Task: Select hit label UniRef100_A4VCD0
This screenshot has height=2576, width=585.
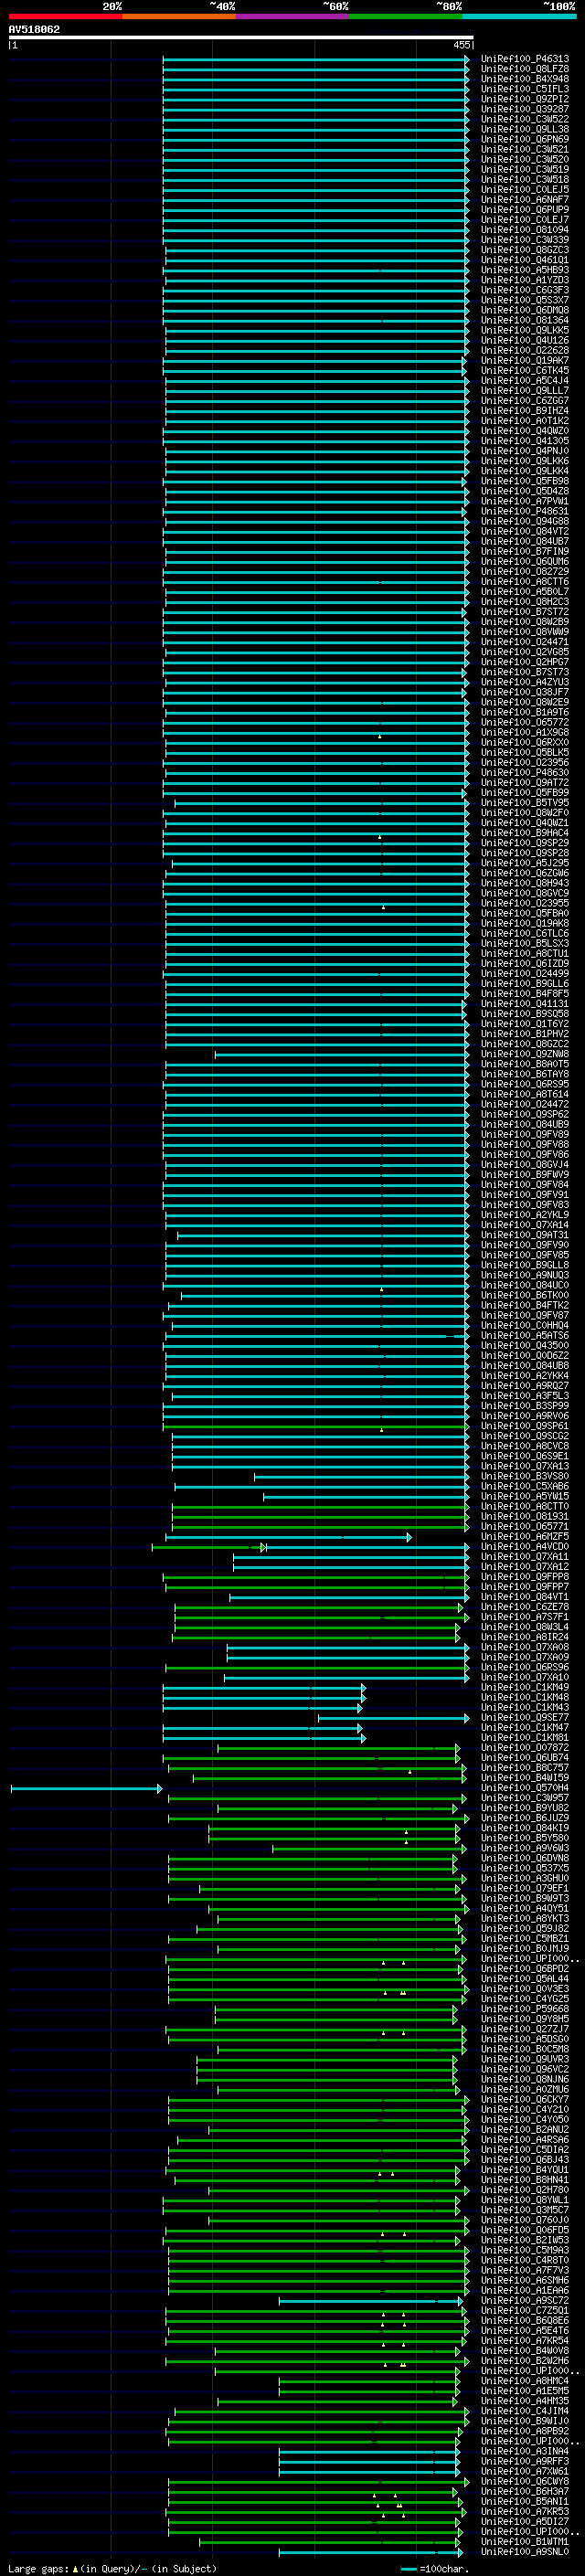Action: click(x=524, y=1547)
